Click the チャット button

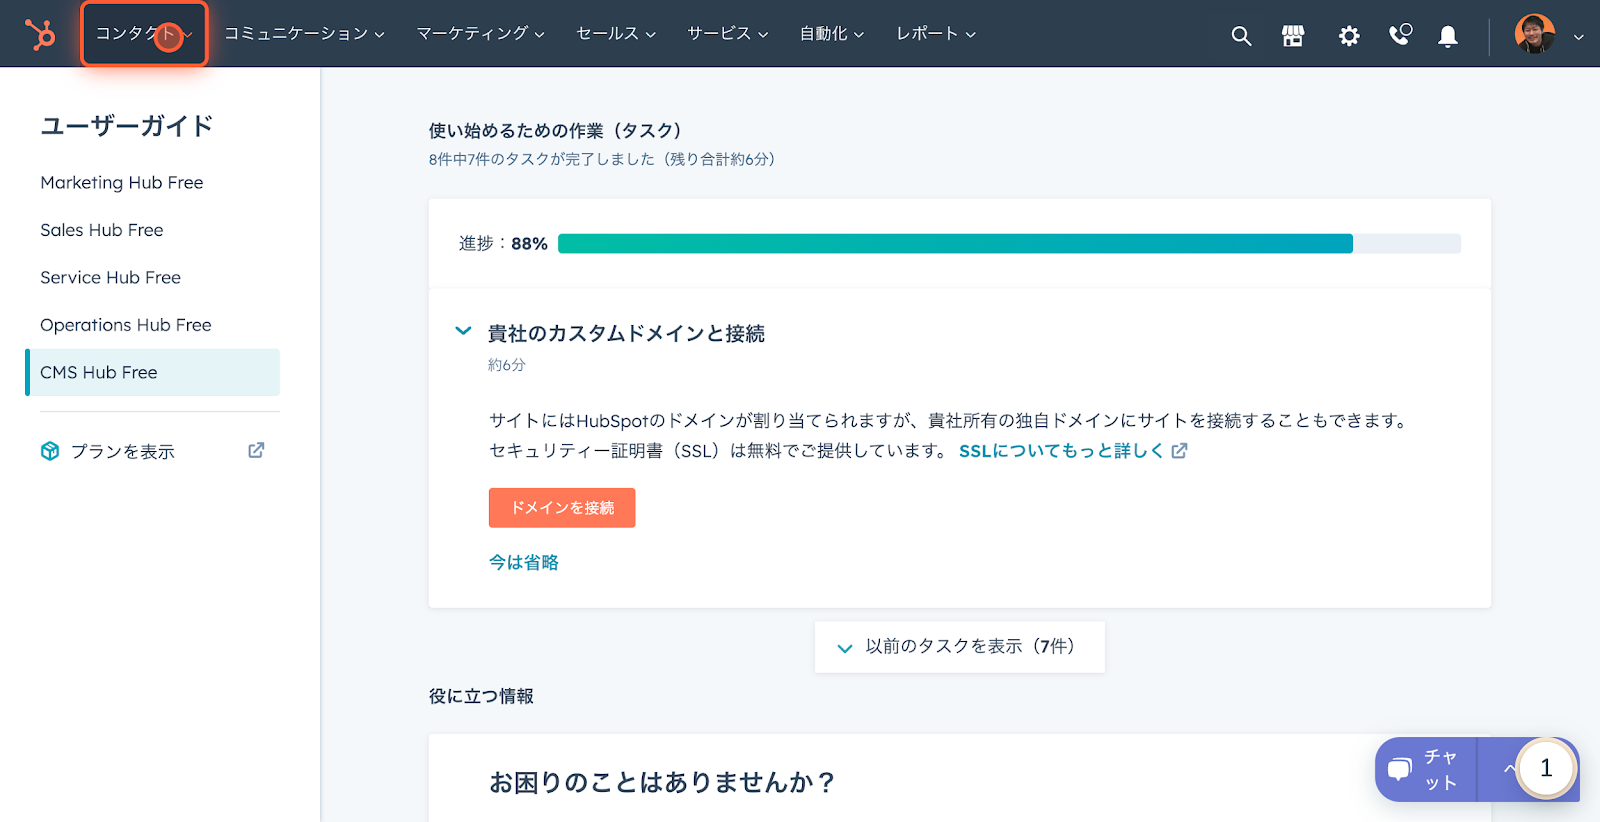pos(1426,769)
